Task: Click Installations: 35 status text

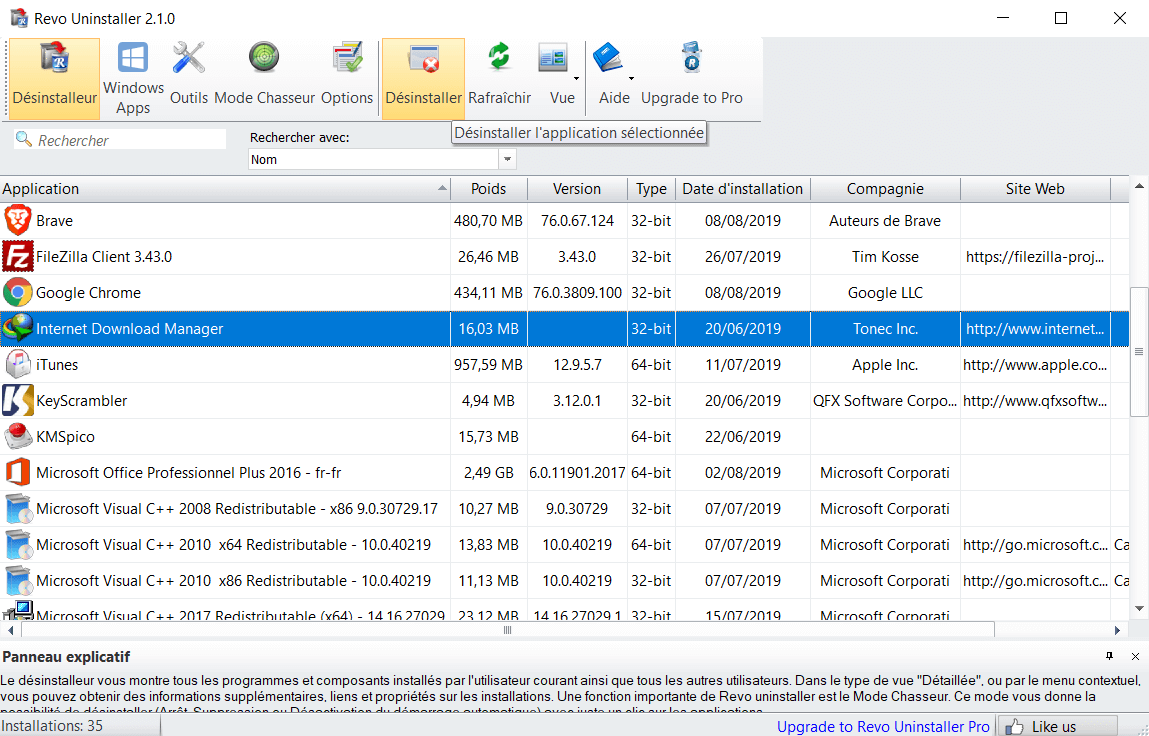Action: pos(52,726)
